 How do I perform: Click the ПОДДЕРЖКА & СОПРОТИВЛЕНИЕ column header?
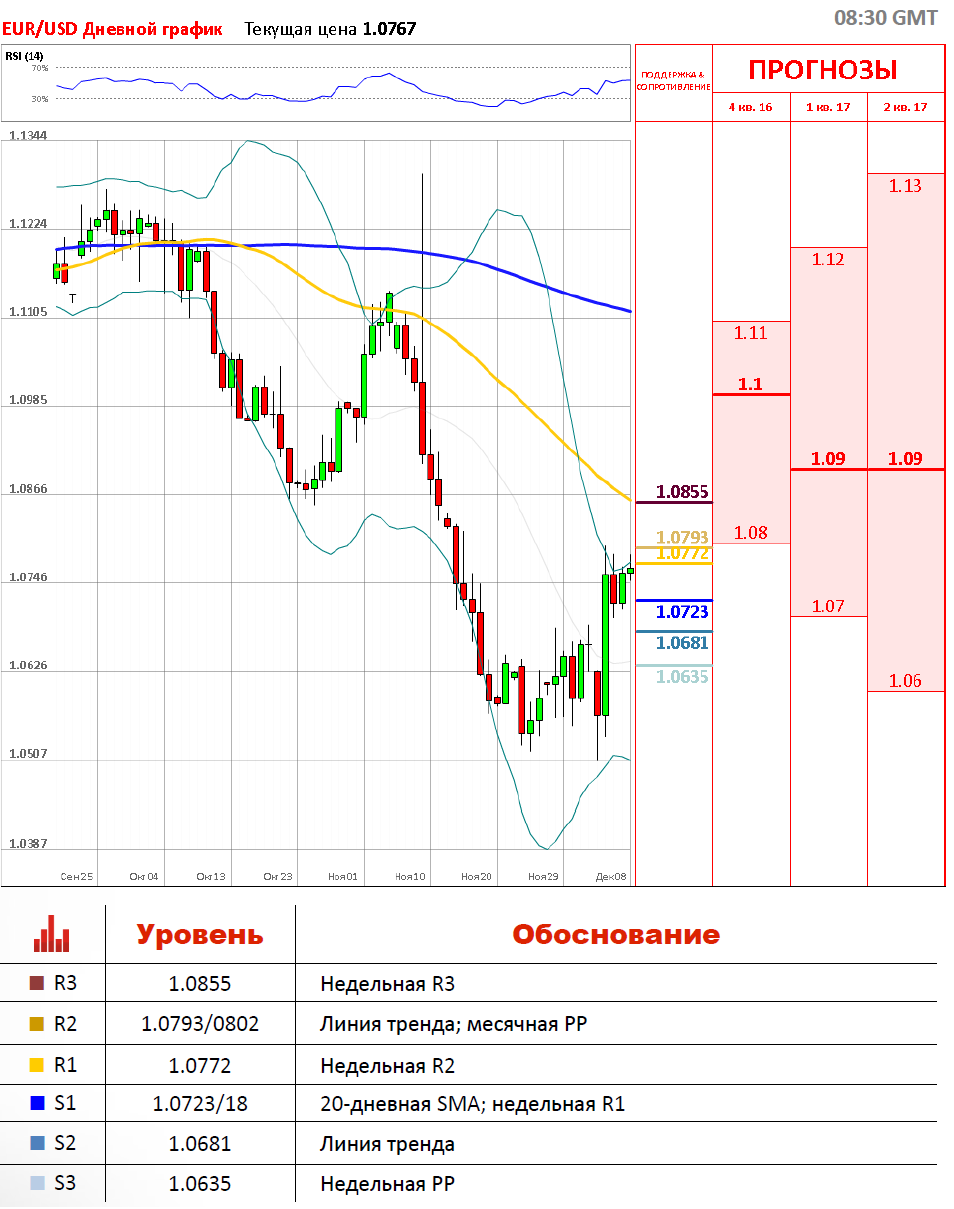673,81
